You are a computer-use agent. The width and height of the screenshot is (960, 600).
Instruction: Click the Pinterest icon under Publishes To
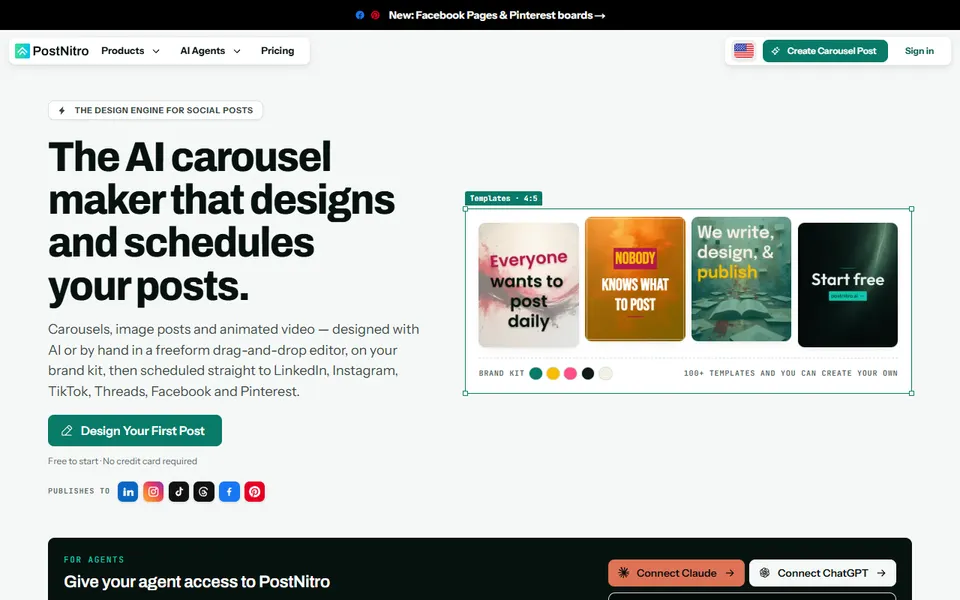tap(255, 492)
